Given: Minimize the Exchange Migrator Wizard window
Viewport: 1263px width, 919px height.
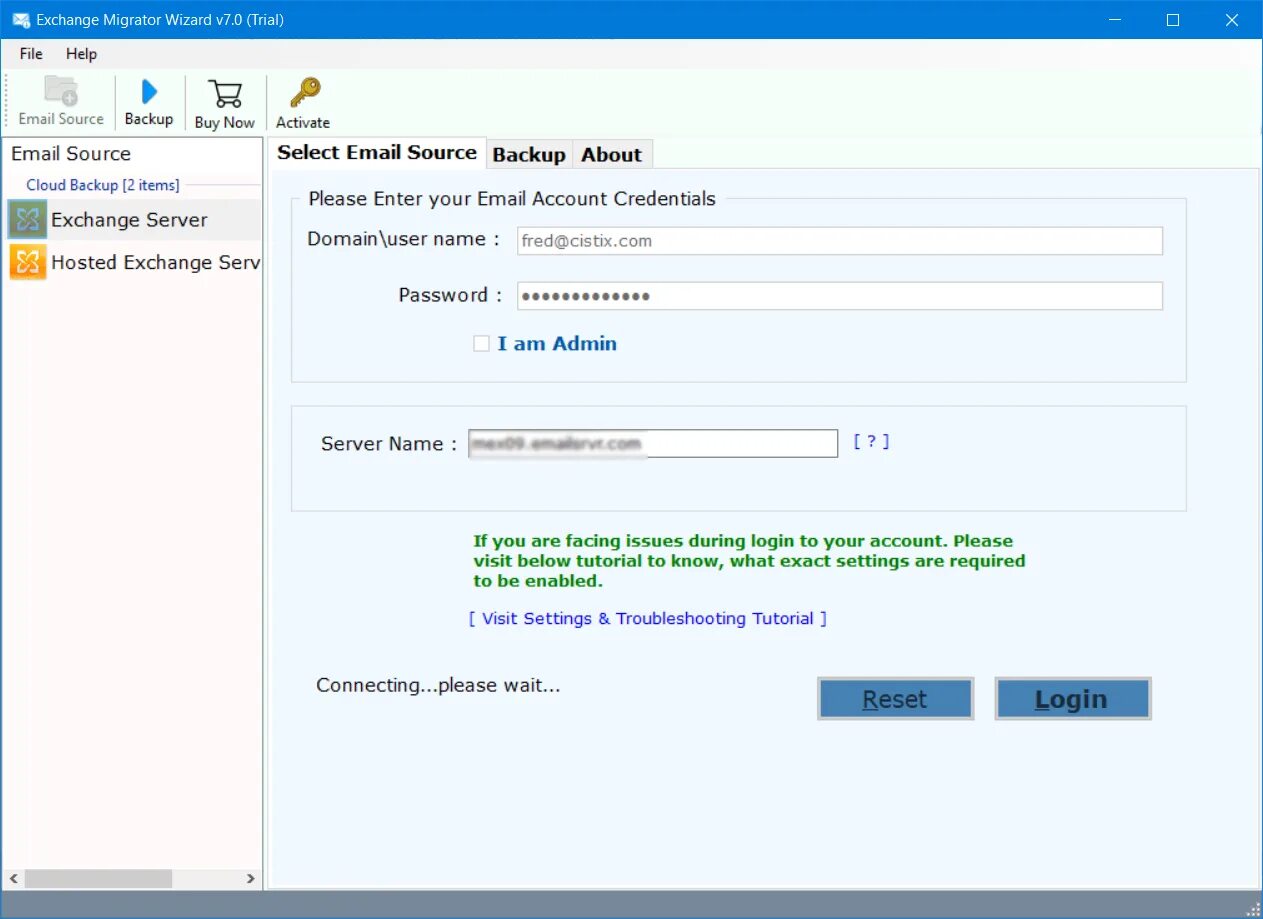Looking at the screenshot, I should pyautogui.click(x=1116, y=20).
